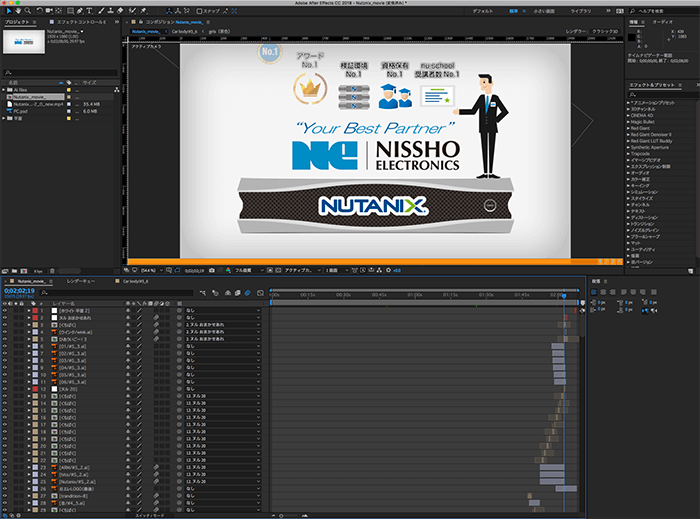This screenshot has width=700, height=519.
Task: Click the label color swatch of layer 2
Action: point(35,318)
